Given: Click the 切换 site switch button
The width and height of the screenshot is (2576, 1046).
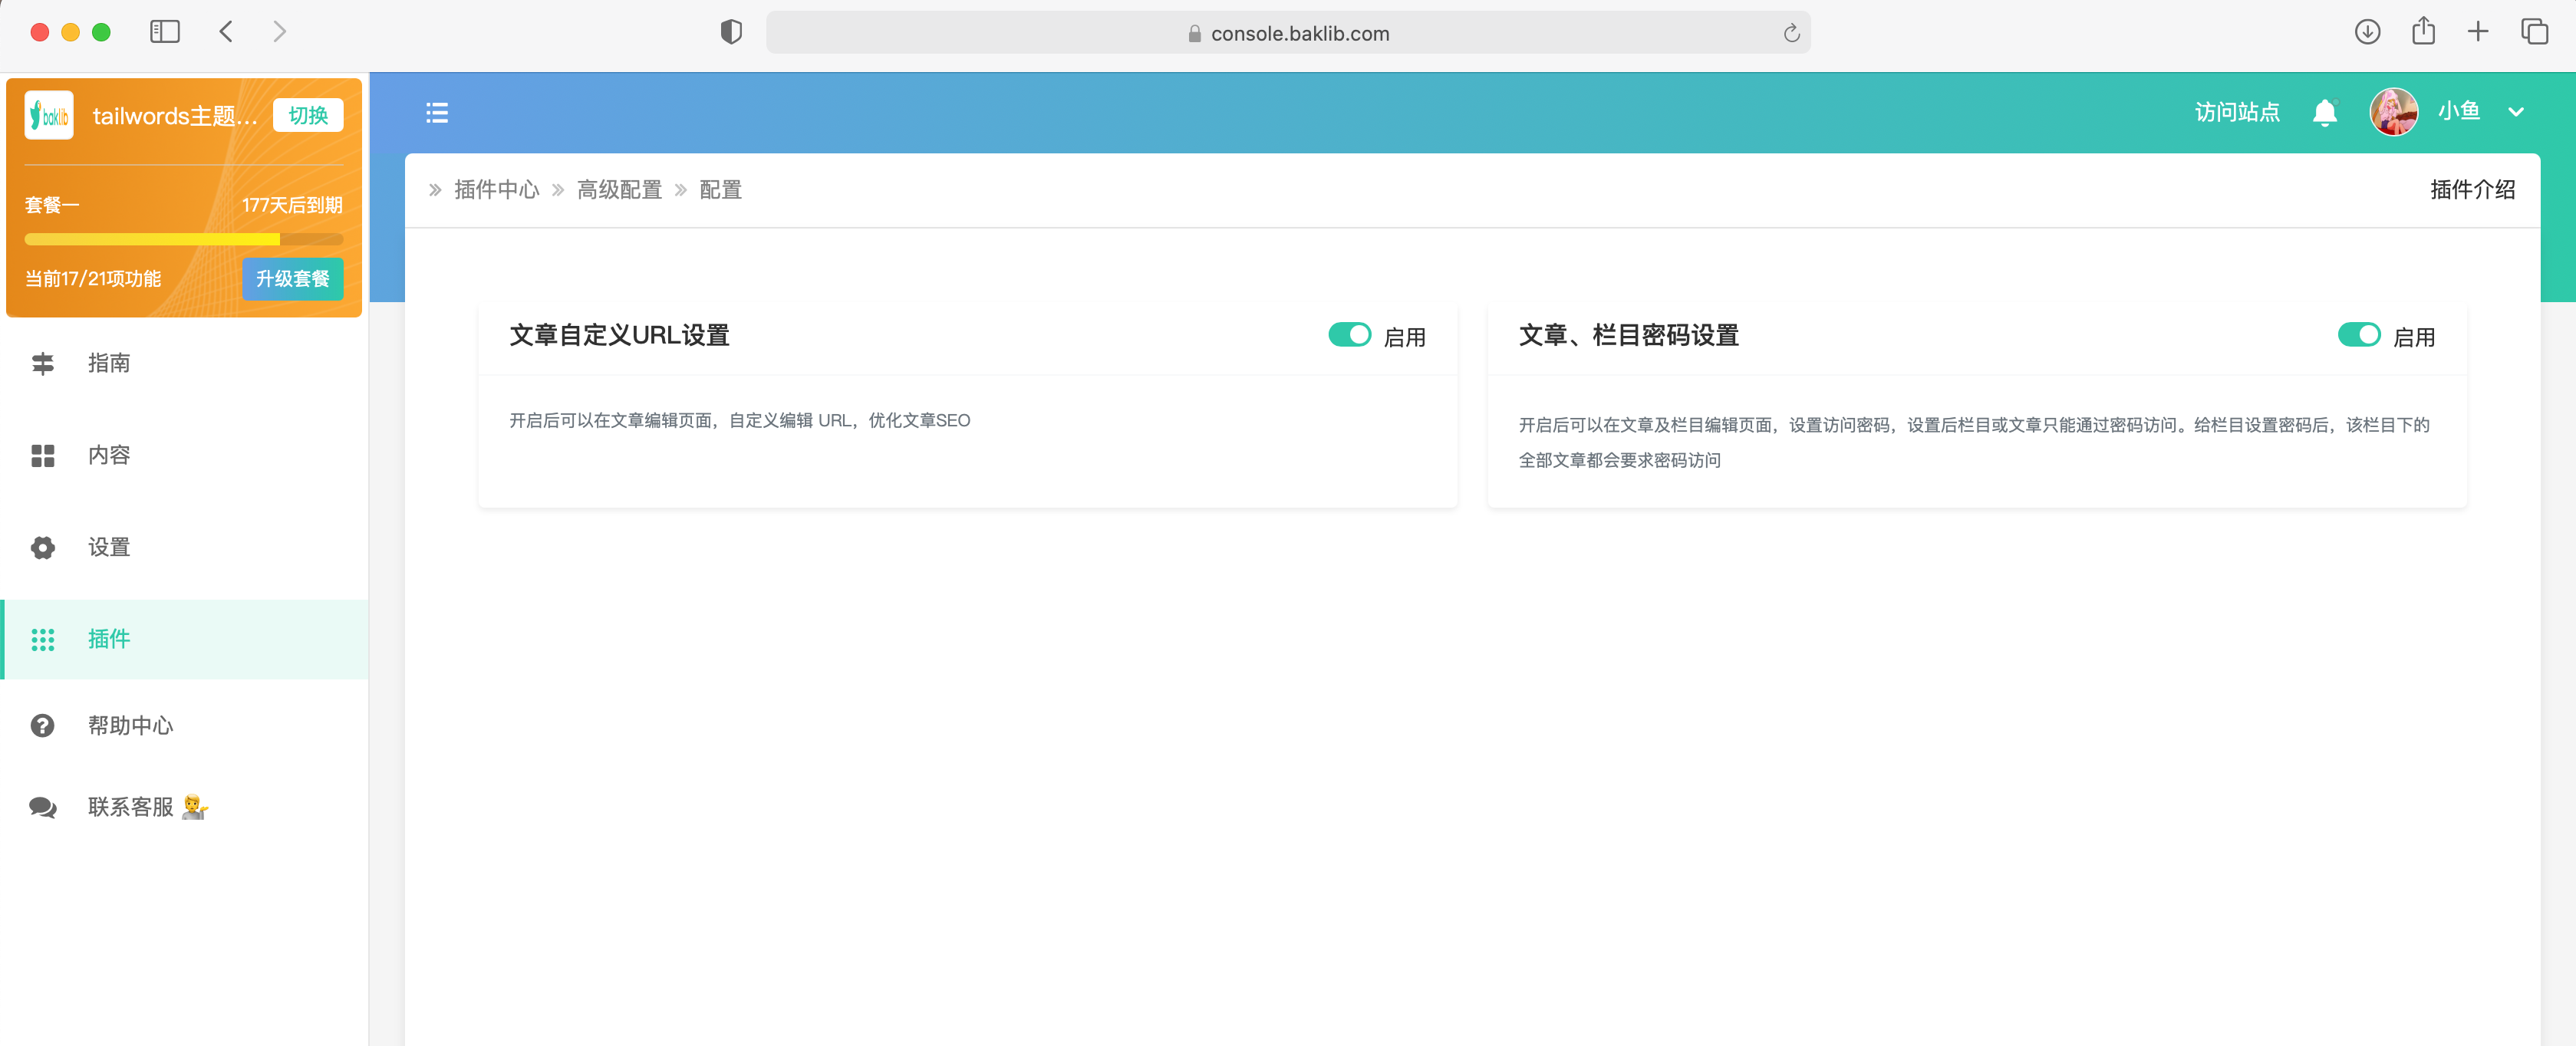Looking at the screenshot, I should (x=308, y=116).
